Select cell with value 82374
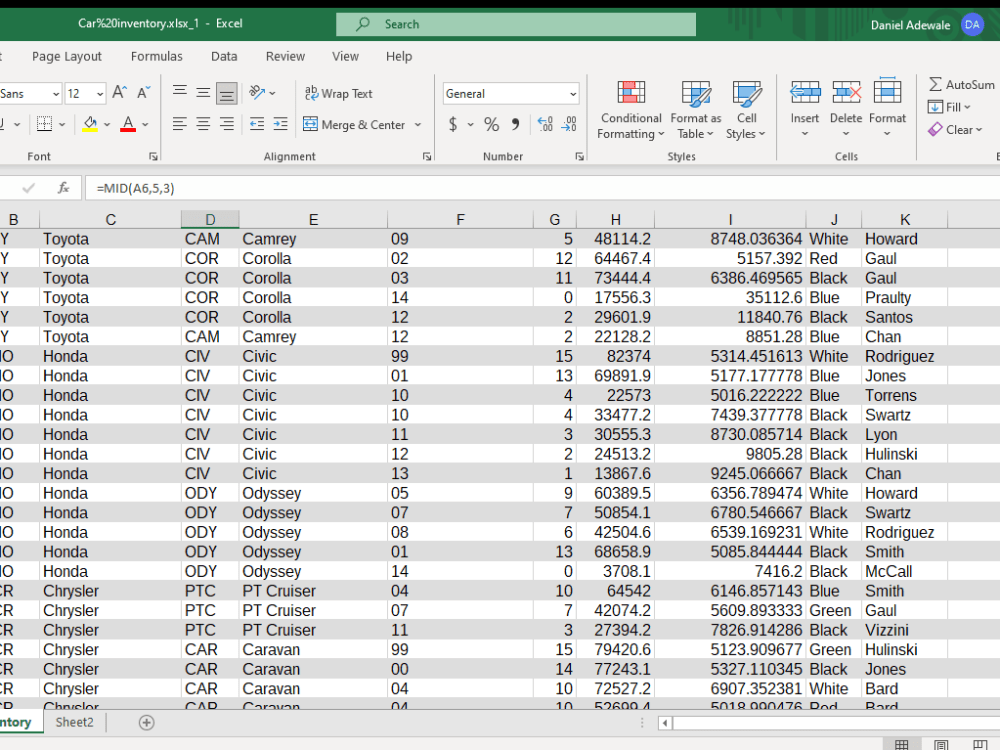The width and height of the screenshot is (1000, 750). click(x=615, y=357)
